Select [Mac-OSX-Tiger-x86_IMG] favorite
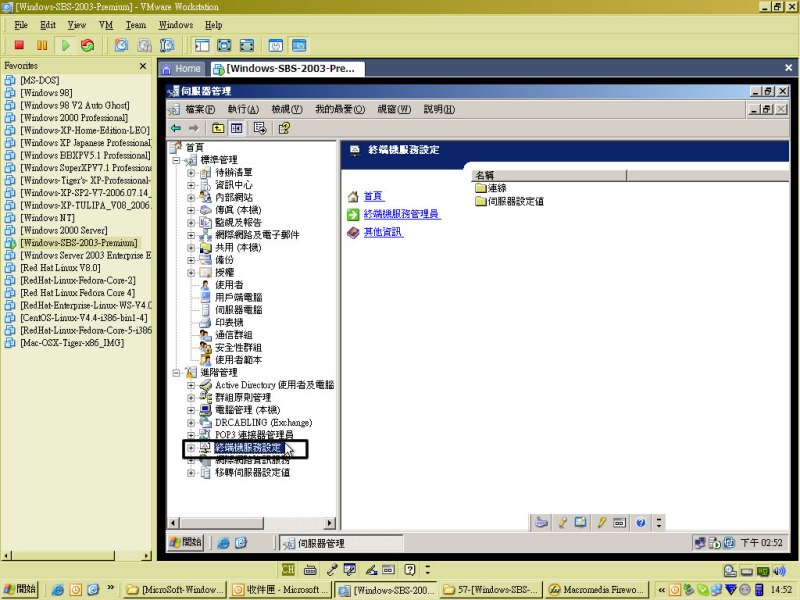The width and height of the screenshot is (800, 600). coord(72,343)
